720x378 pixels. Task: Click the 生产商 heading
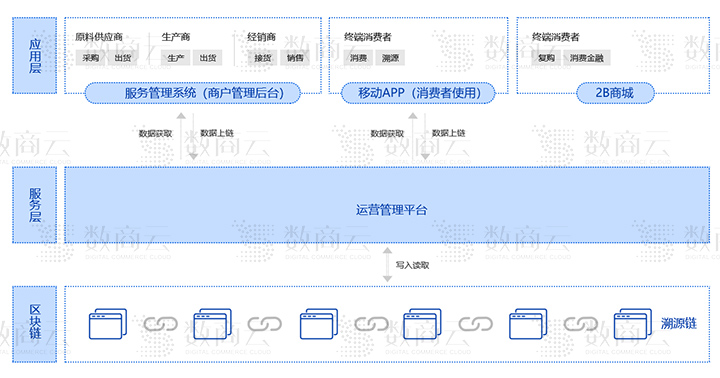coord(176,37)
